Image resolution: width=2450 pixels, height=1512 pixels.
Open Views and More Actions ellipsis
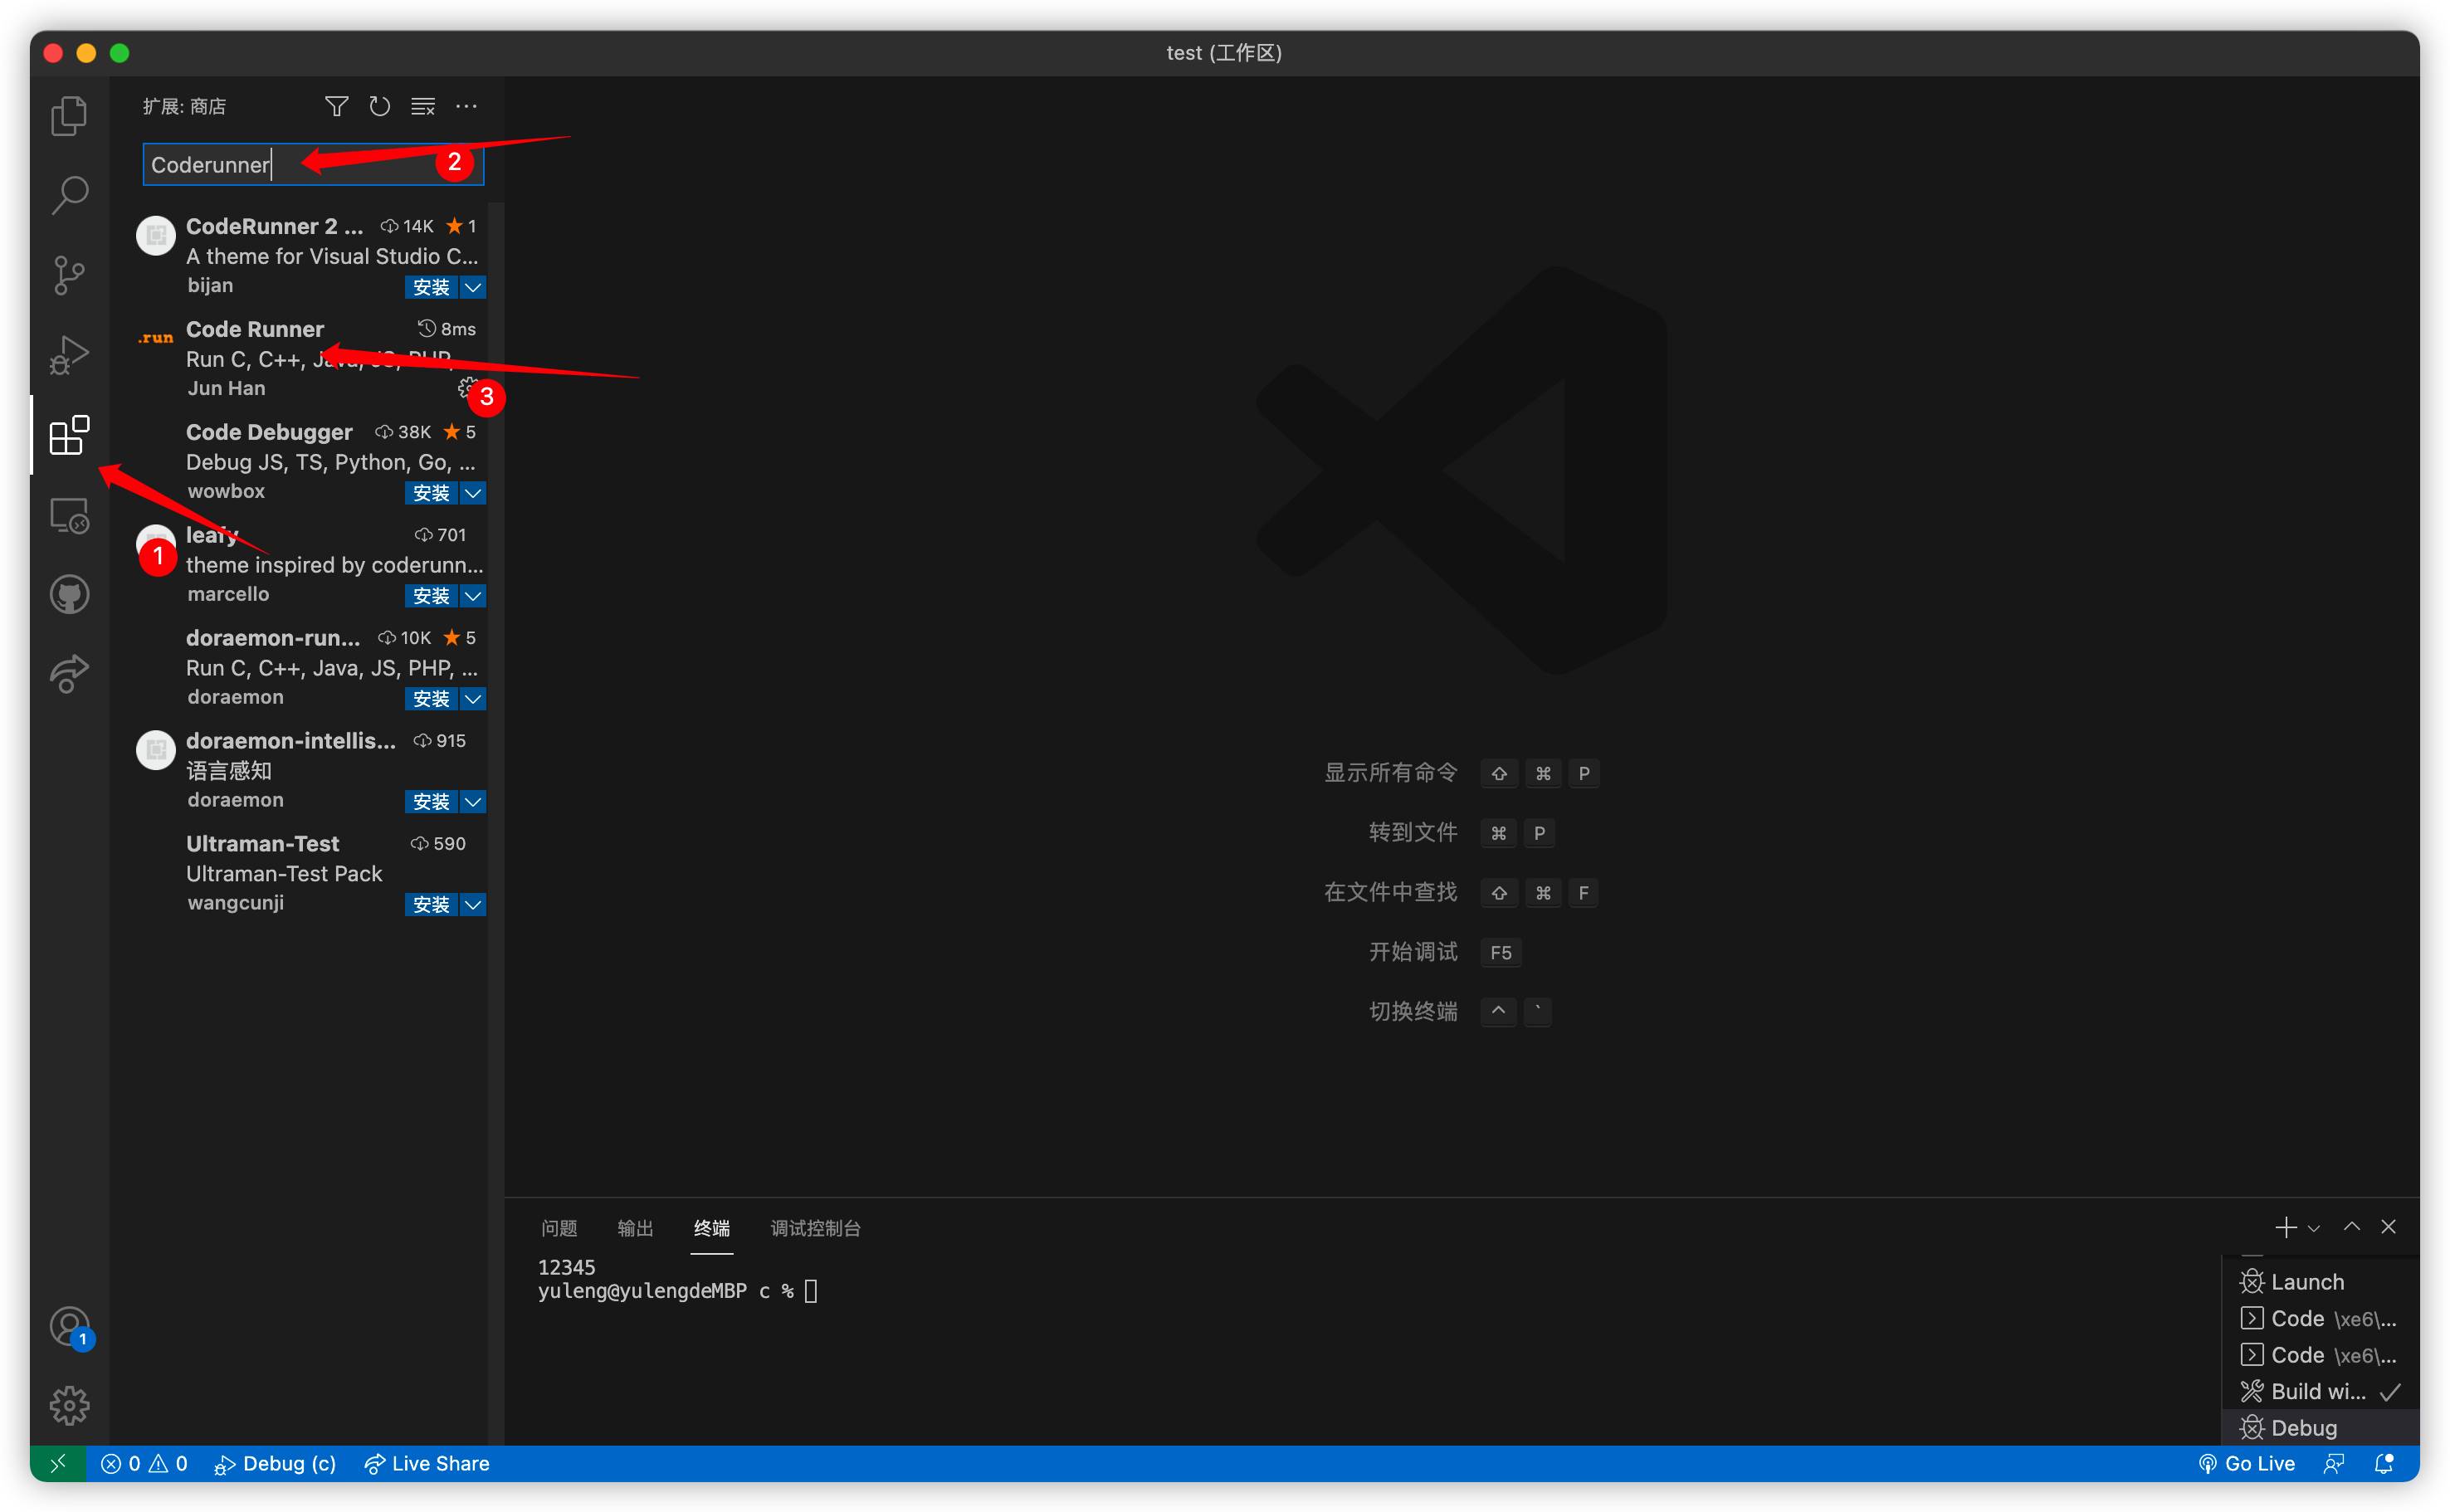pos(466,106)
